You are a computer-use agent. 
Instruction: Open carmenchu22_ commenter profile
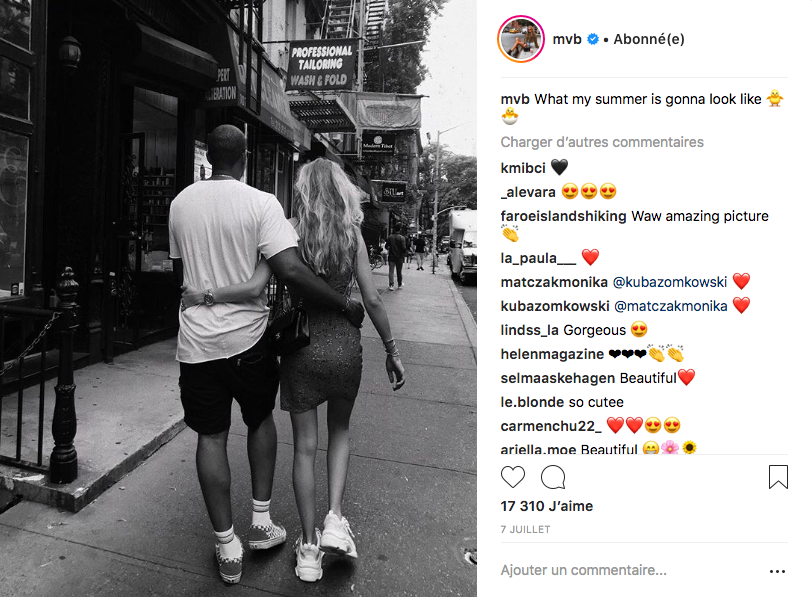pos(551,426)
